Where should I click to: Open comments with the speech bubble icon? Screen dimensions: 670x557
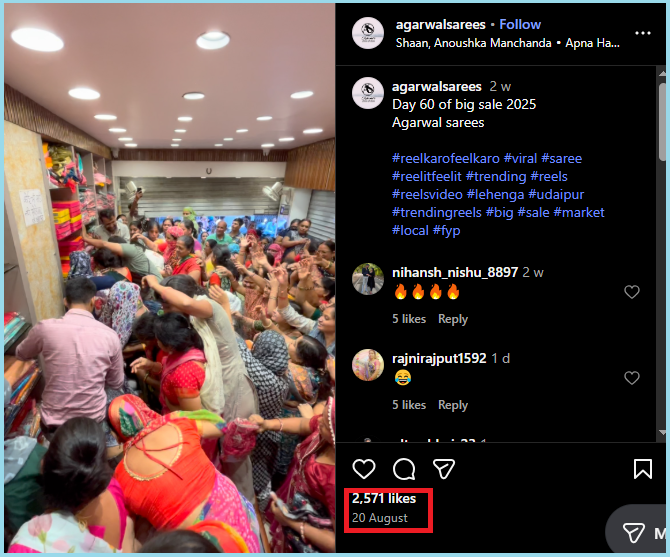coord(404,469)
